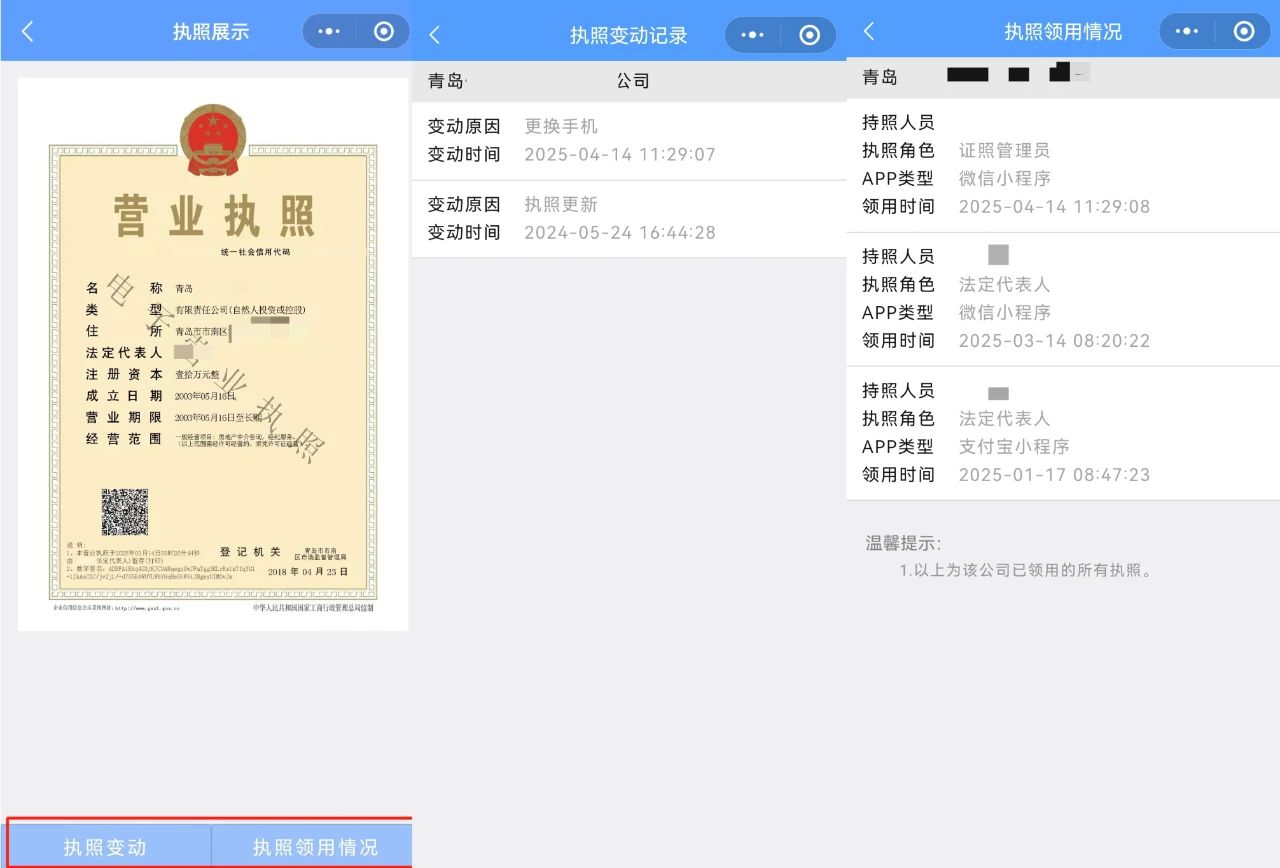The height and width of the screenshot is (868, 1280).
Task: Select the 支付宝小程序 license holder entry
Action: (x=1062, y=433)
